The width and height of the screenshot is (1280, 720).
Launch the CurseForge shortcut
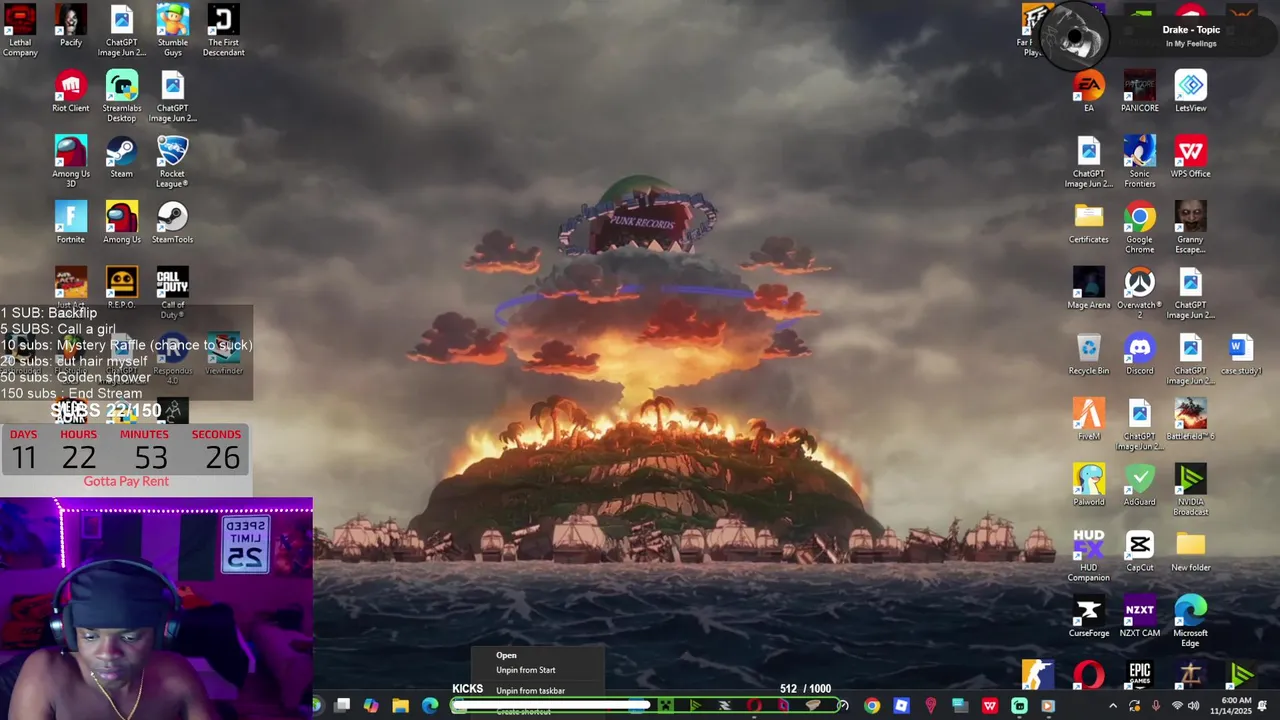pos(1088,616)
